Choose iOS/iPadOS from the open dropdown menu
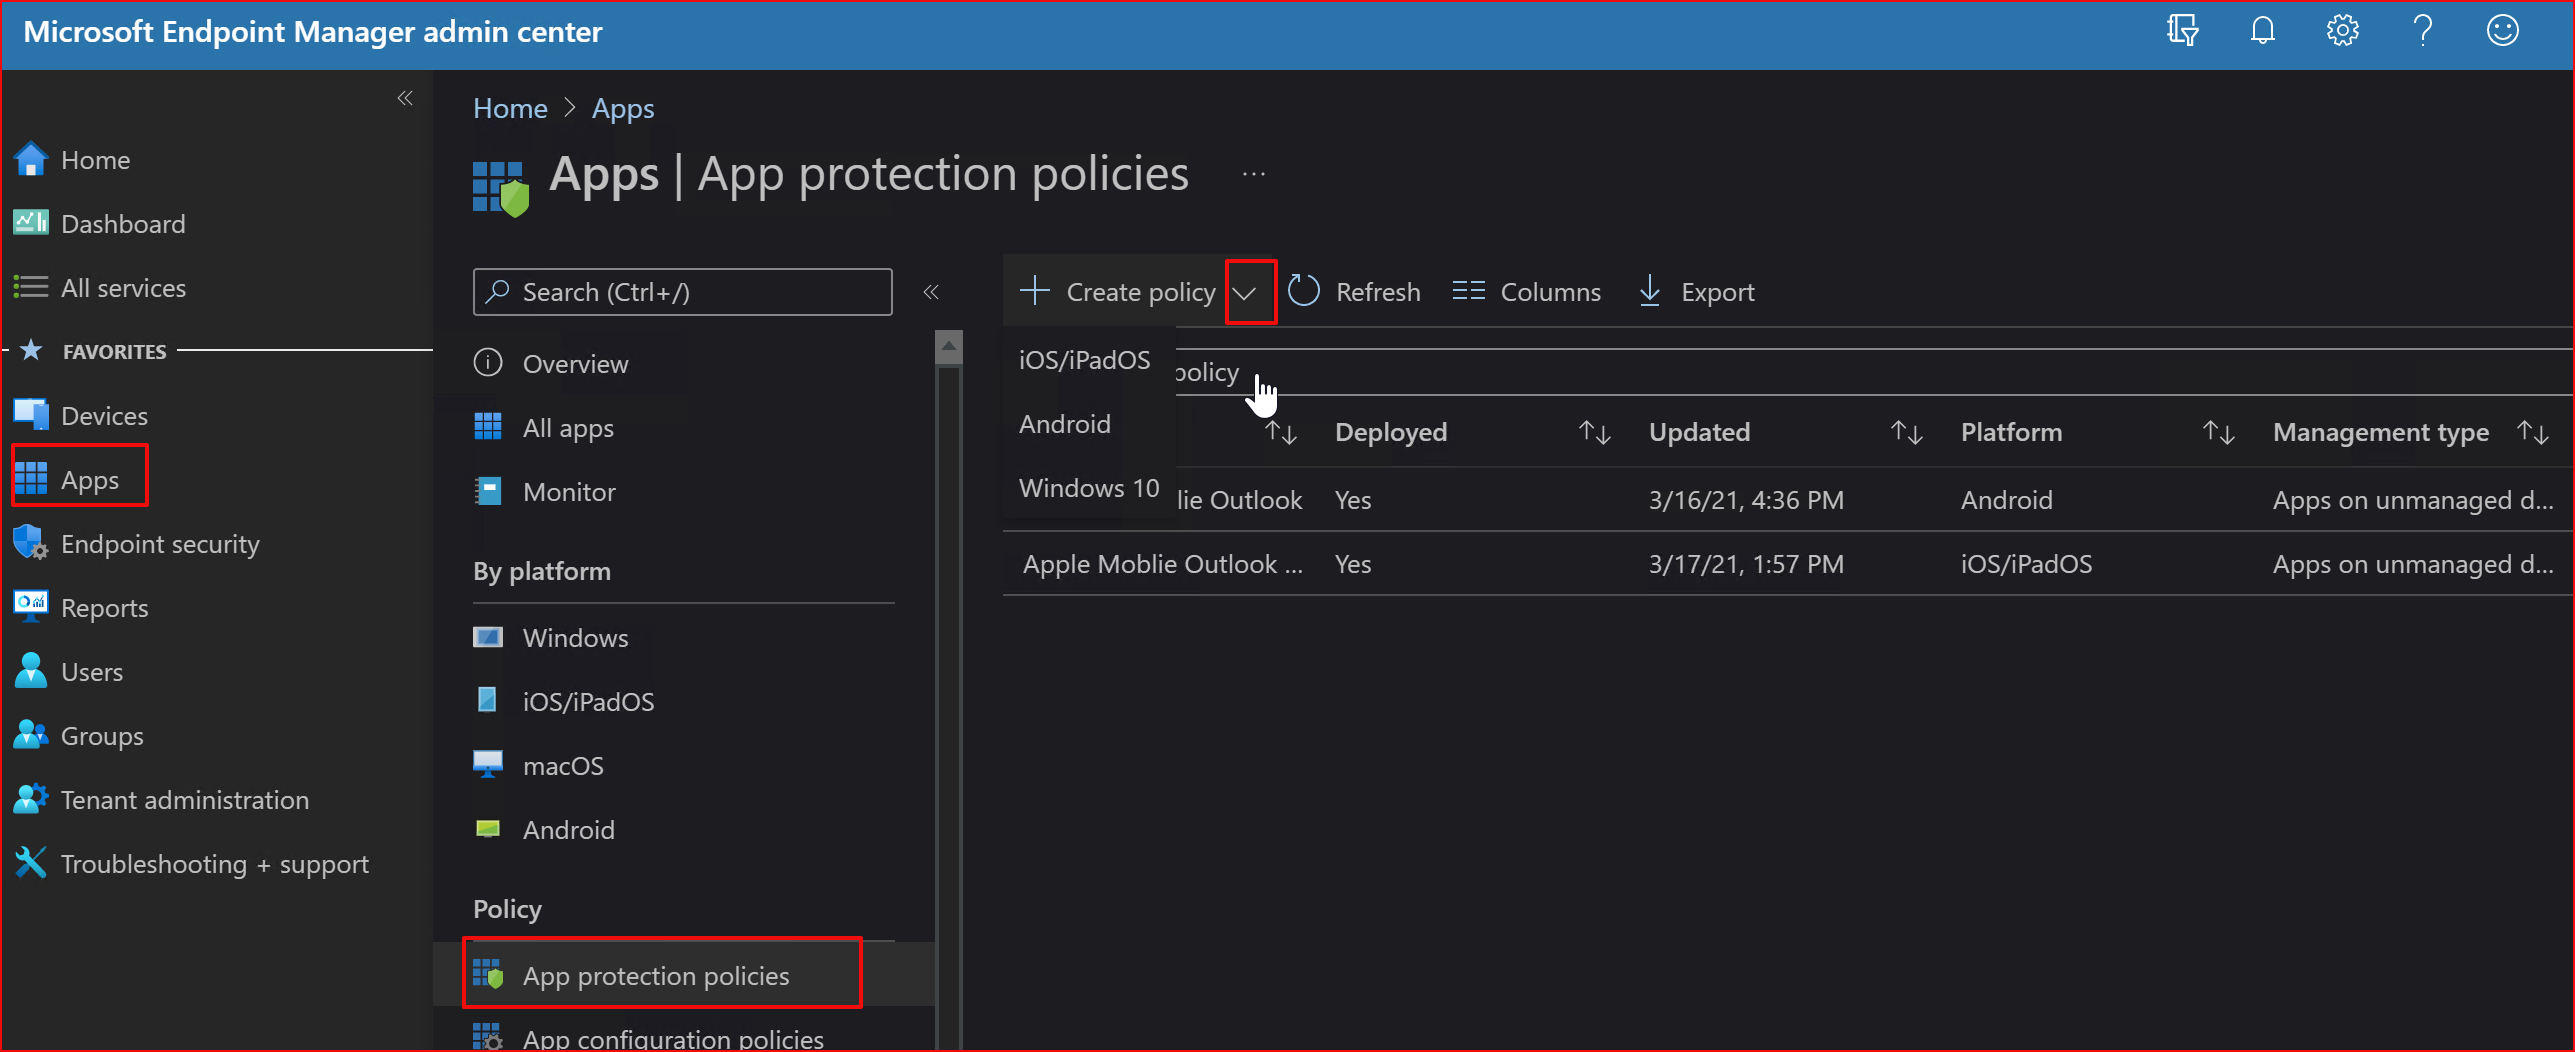This screenshot has width=2575, height=1052. [1083, 359]
